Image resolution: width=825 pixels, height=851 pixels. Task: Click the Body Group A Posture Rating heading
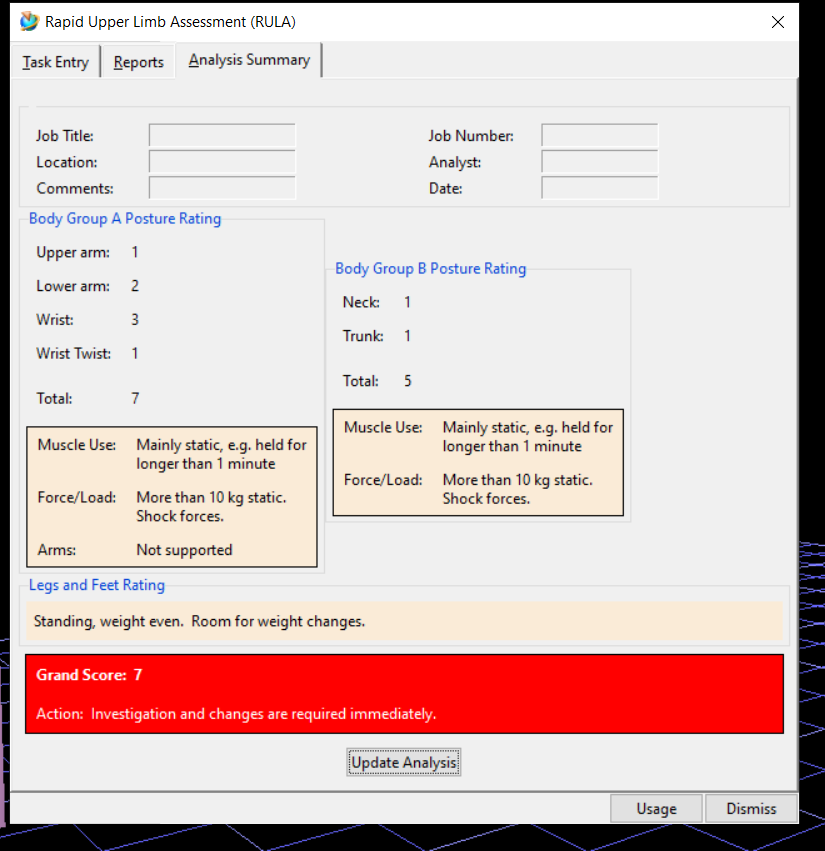coord(125,219)
